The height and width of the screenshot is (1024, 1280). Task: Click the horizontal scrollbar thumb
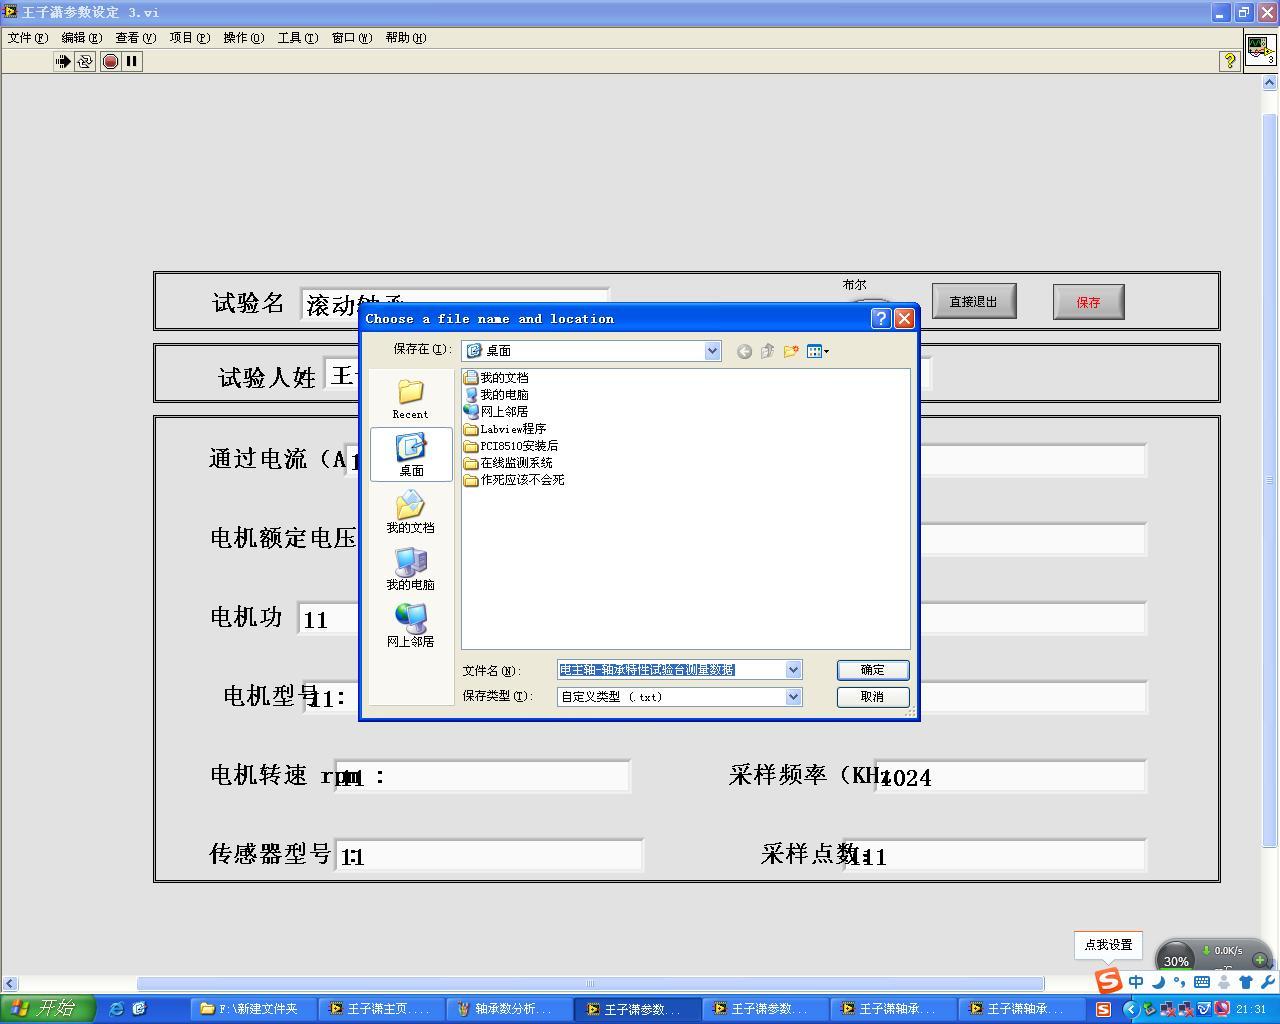590,983
